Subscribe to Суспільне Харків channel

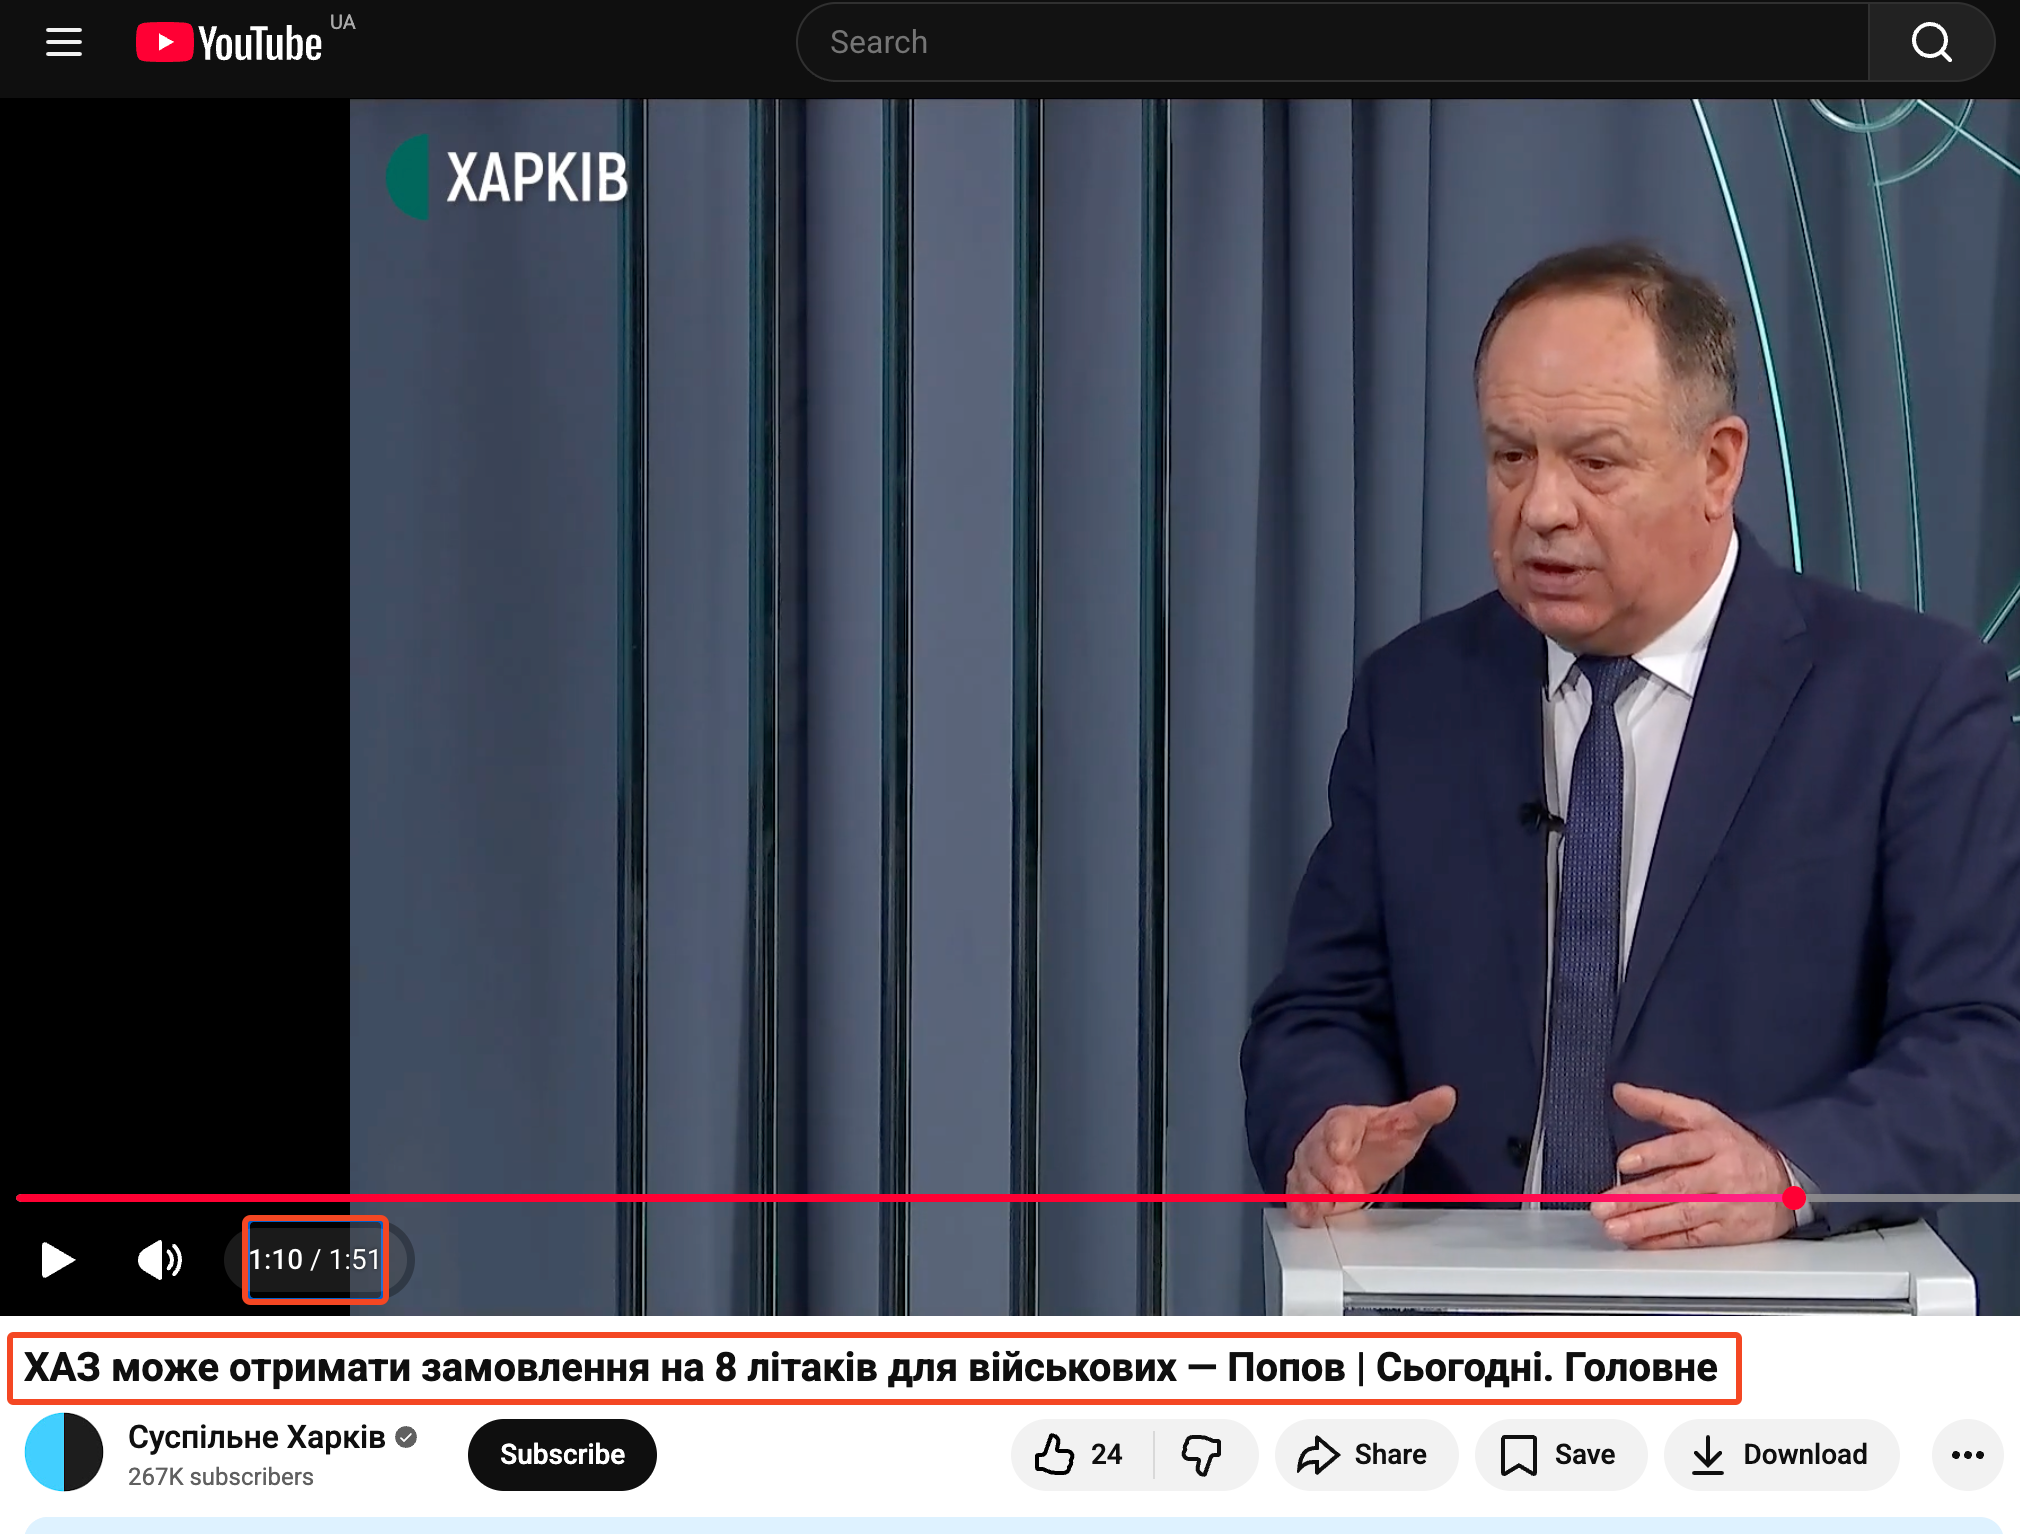pyautogui.click(x=562, y=1455)
